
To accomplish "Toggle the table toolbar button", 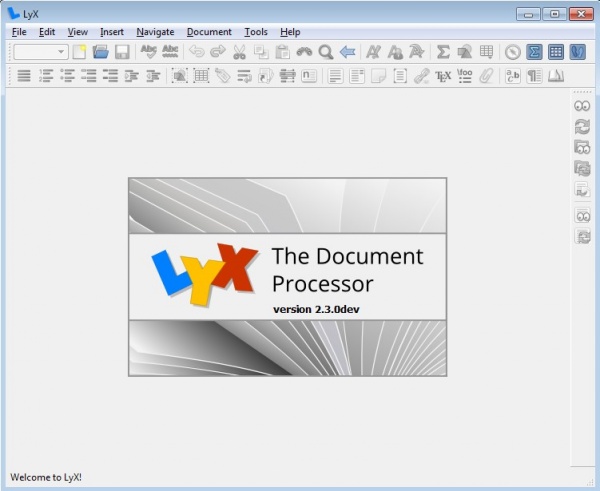I will (x=556, y=52).
